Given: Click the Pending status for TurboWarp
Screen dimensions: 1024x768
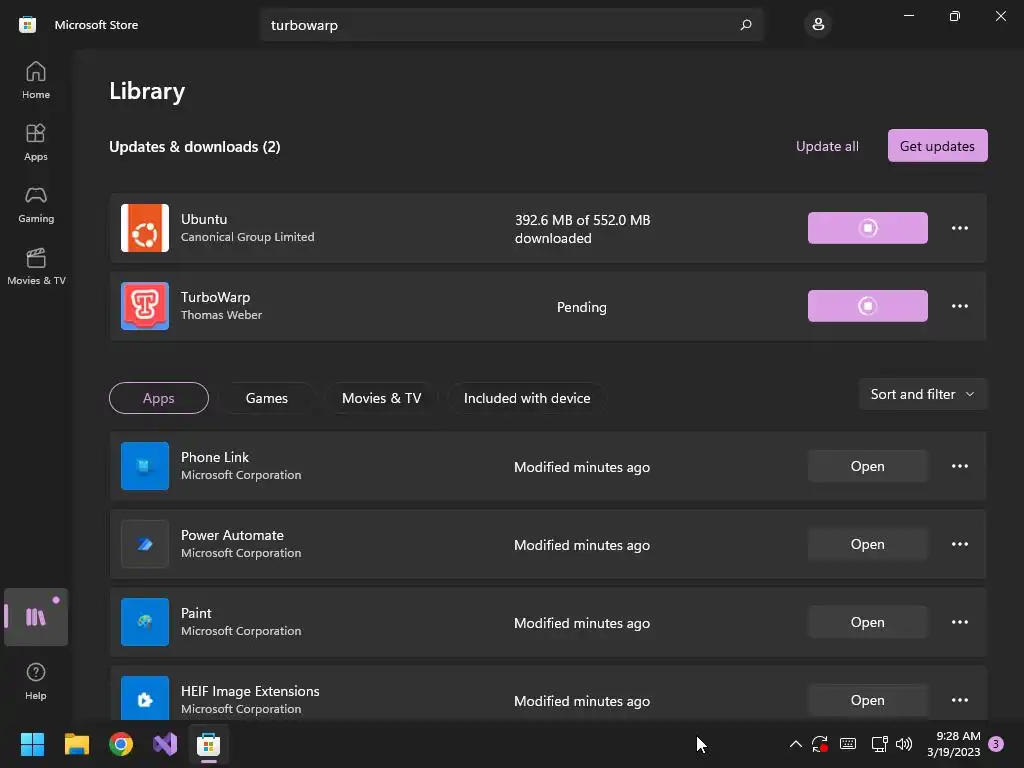Looking at the screenshot, I should click(x=581, y=307).
